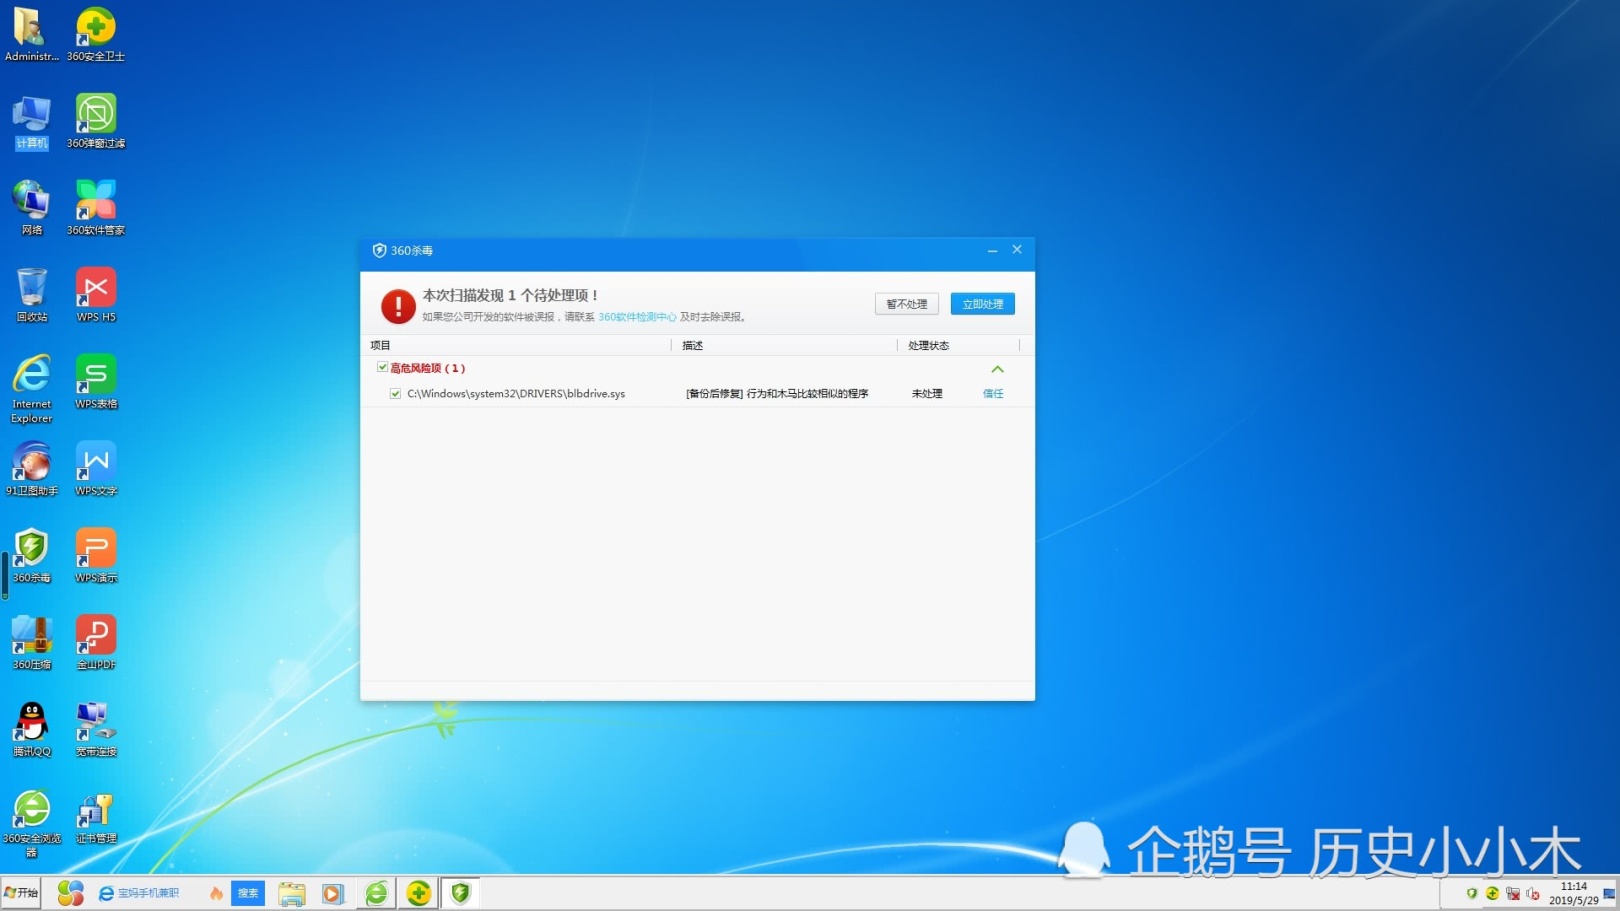The height and width of the screenshot is (911, 1620).
Task: Toggle the 高危风险项 group checkbox
Action: coord(382,367)
